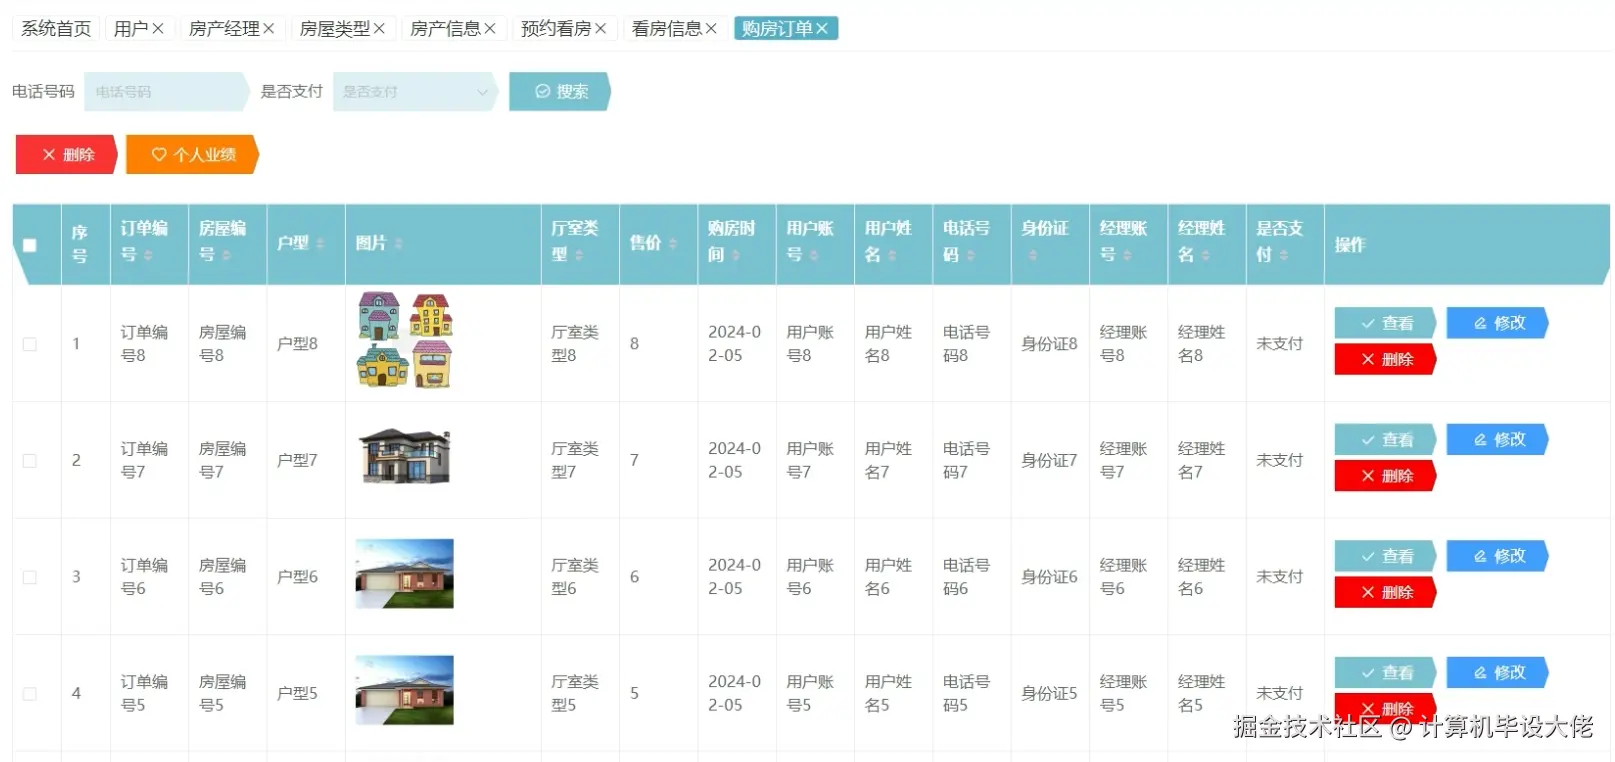Screen dimensions: 1615x762
Task: Close the 用户 tab with its X icon
Action: pyautogui.click(x=158, y=29)
